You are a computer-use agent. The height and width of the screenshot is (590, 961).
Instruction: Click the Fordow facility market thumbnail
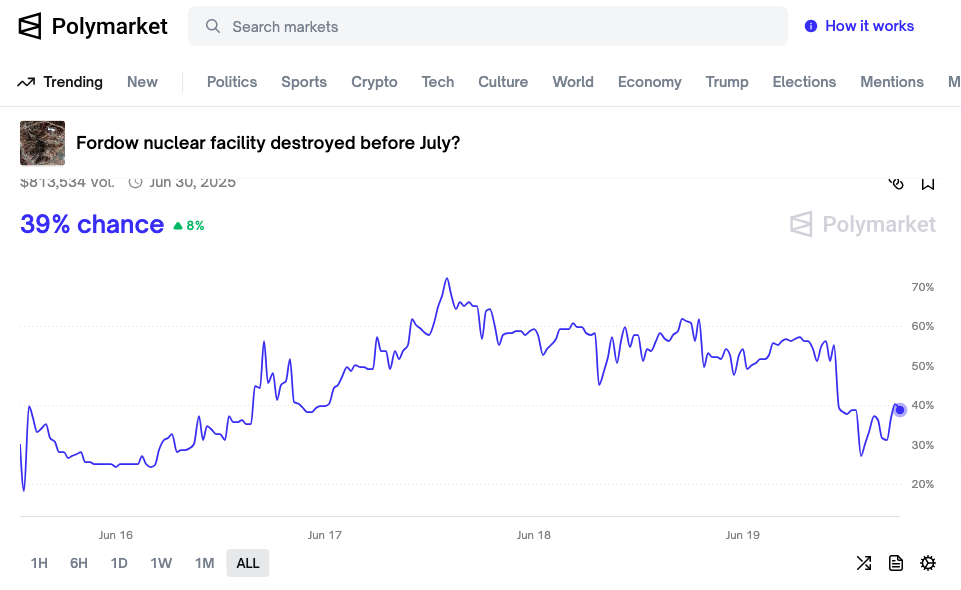pyautogui.click(x=42, y=143)
